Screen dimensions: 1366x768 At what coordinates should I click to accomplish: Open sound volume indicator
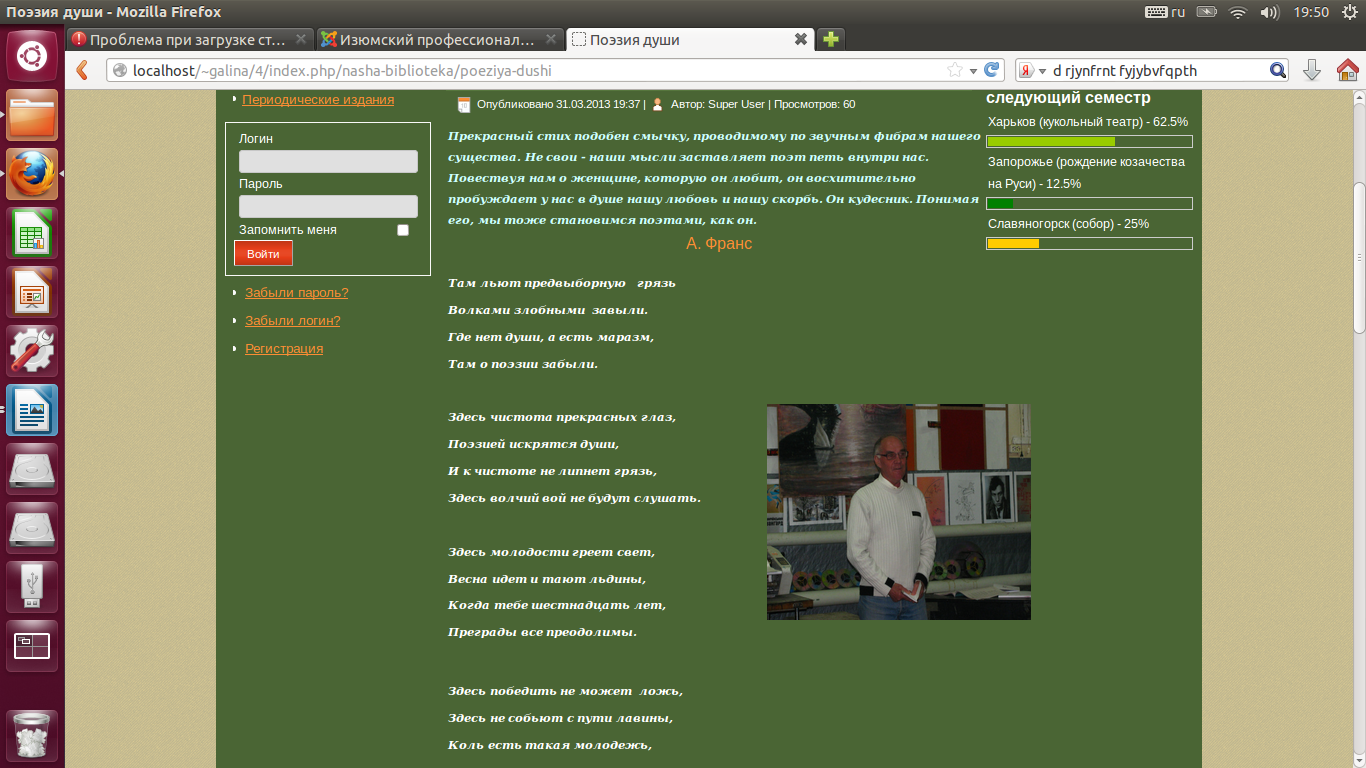pos(1270,12)
